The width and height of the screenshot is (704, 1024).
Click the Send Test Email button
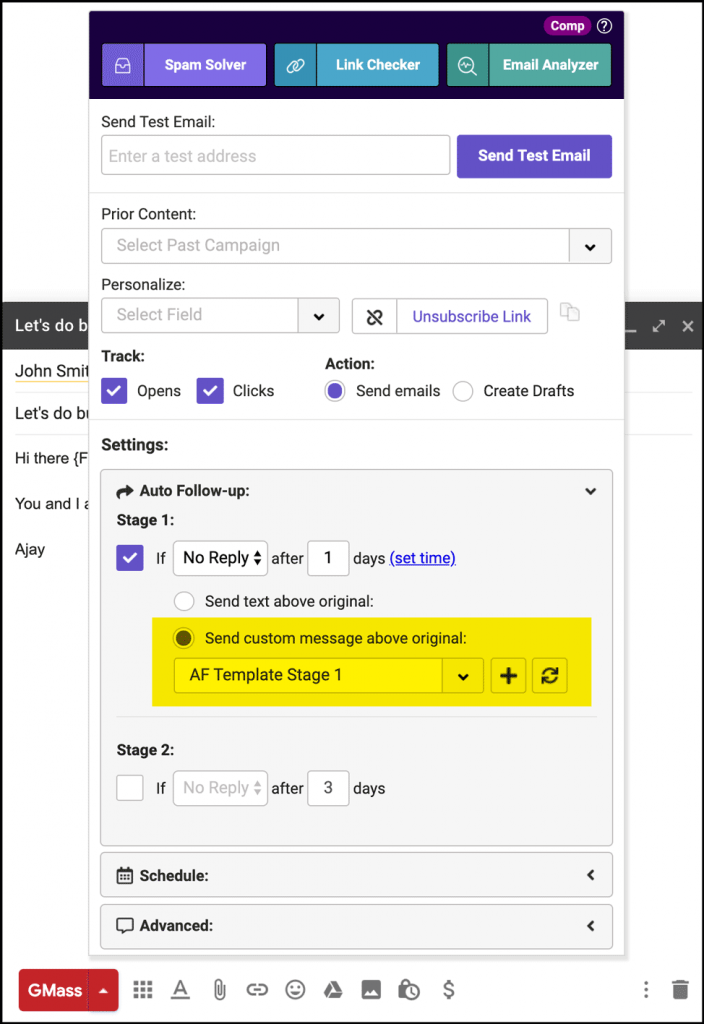(x=534, y=156)
